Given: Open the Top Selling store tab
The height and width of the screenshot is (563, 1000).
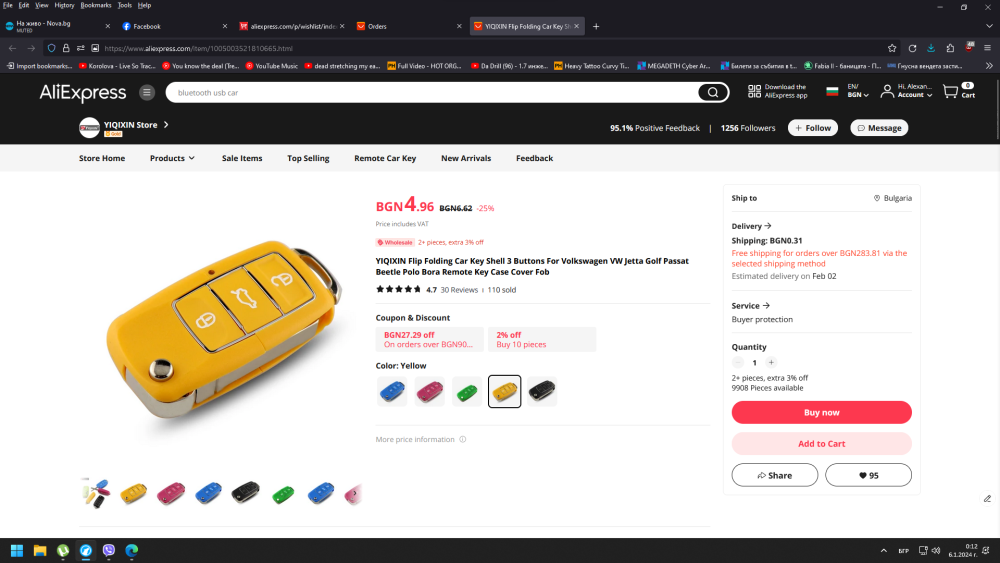Looking at the screenshot, I should 308,158.
